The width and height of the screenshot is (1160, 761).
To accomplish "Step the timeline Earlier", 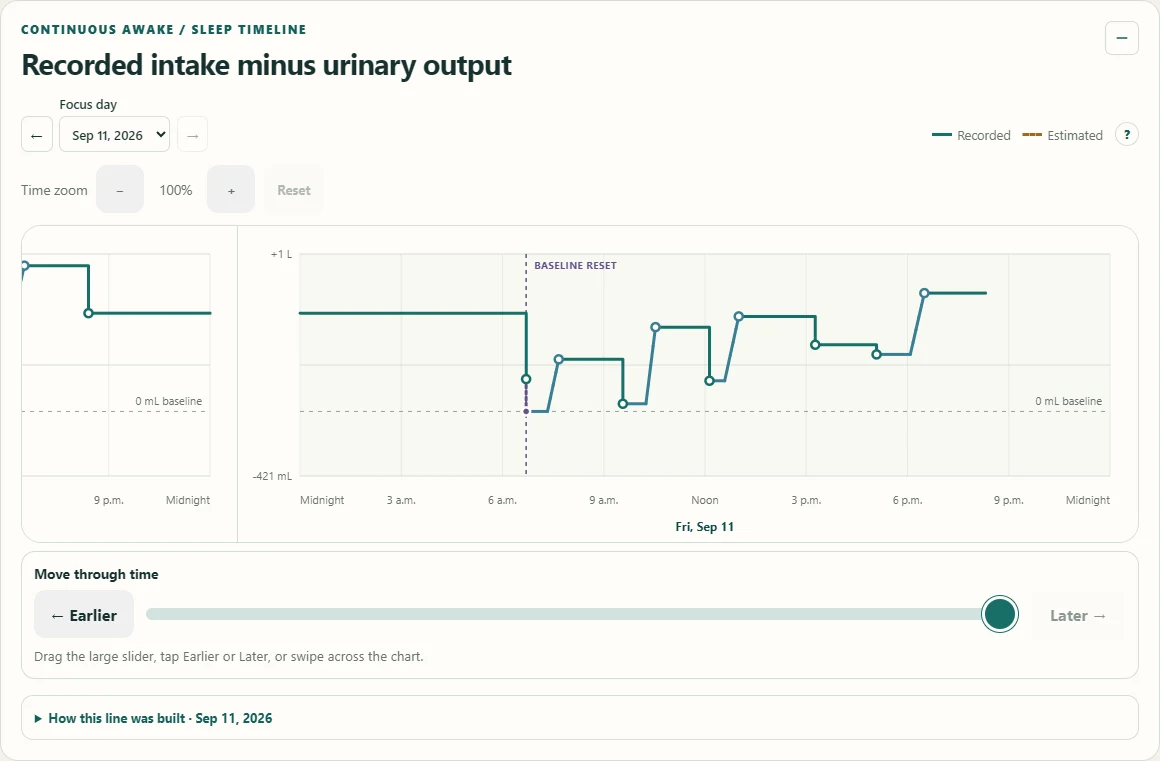I will point(84,615).
